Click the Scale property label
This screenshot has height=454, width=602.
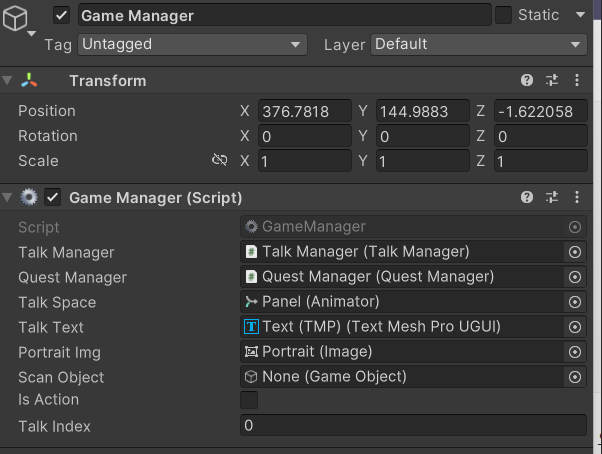pyautogui.click(x=38, y=161)
